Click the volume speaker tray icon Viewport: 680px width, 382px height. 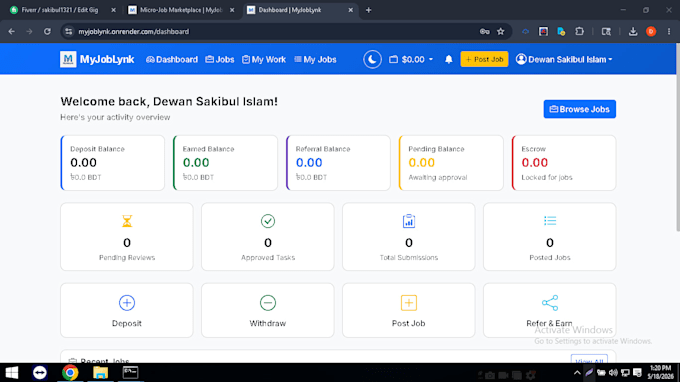pos(613,373)
